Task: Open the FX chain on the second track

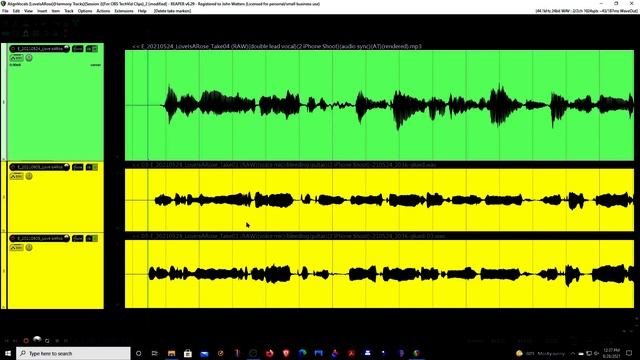Action: coord(89,167)
